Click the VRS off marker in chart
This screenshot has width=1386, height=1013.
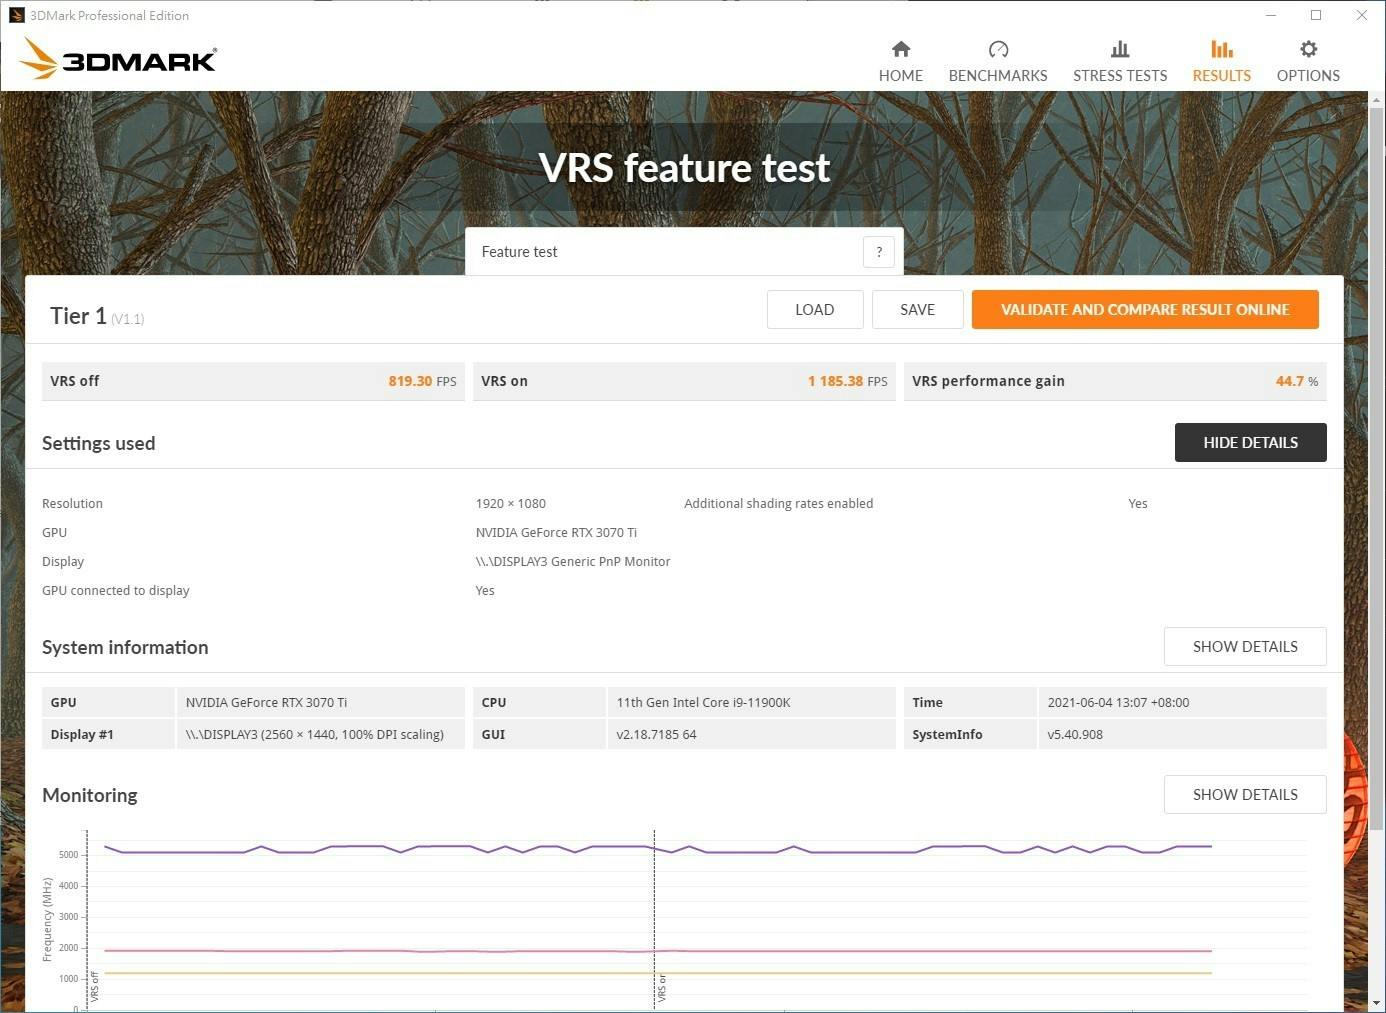(95, 987)
